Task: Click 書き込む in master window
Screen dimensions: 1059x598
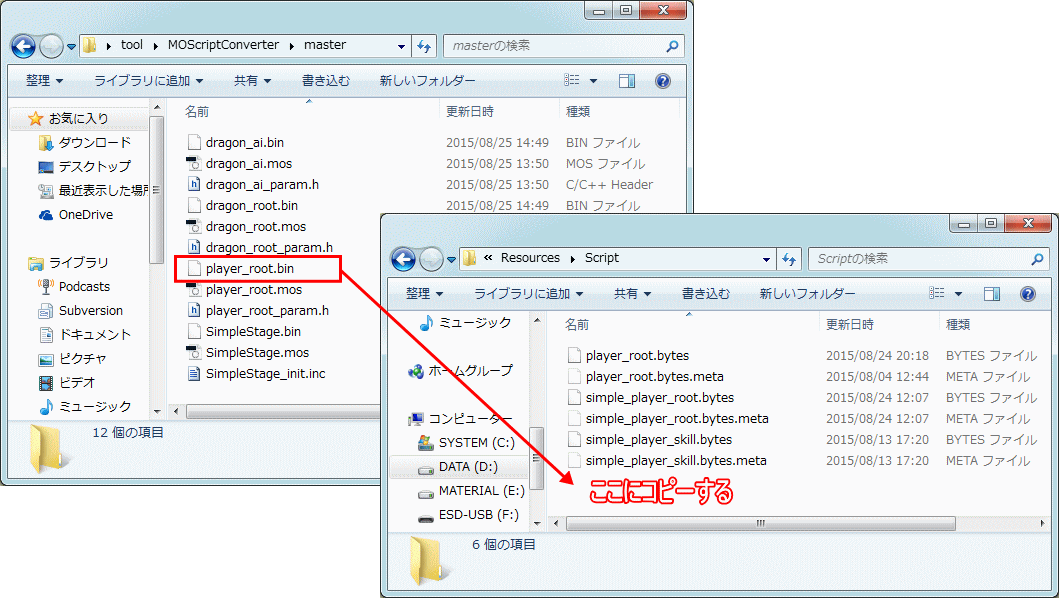Action: 326,81
